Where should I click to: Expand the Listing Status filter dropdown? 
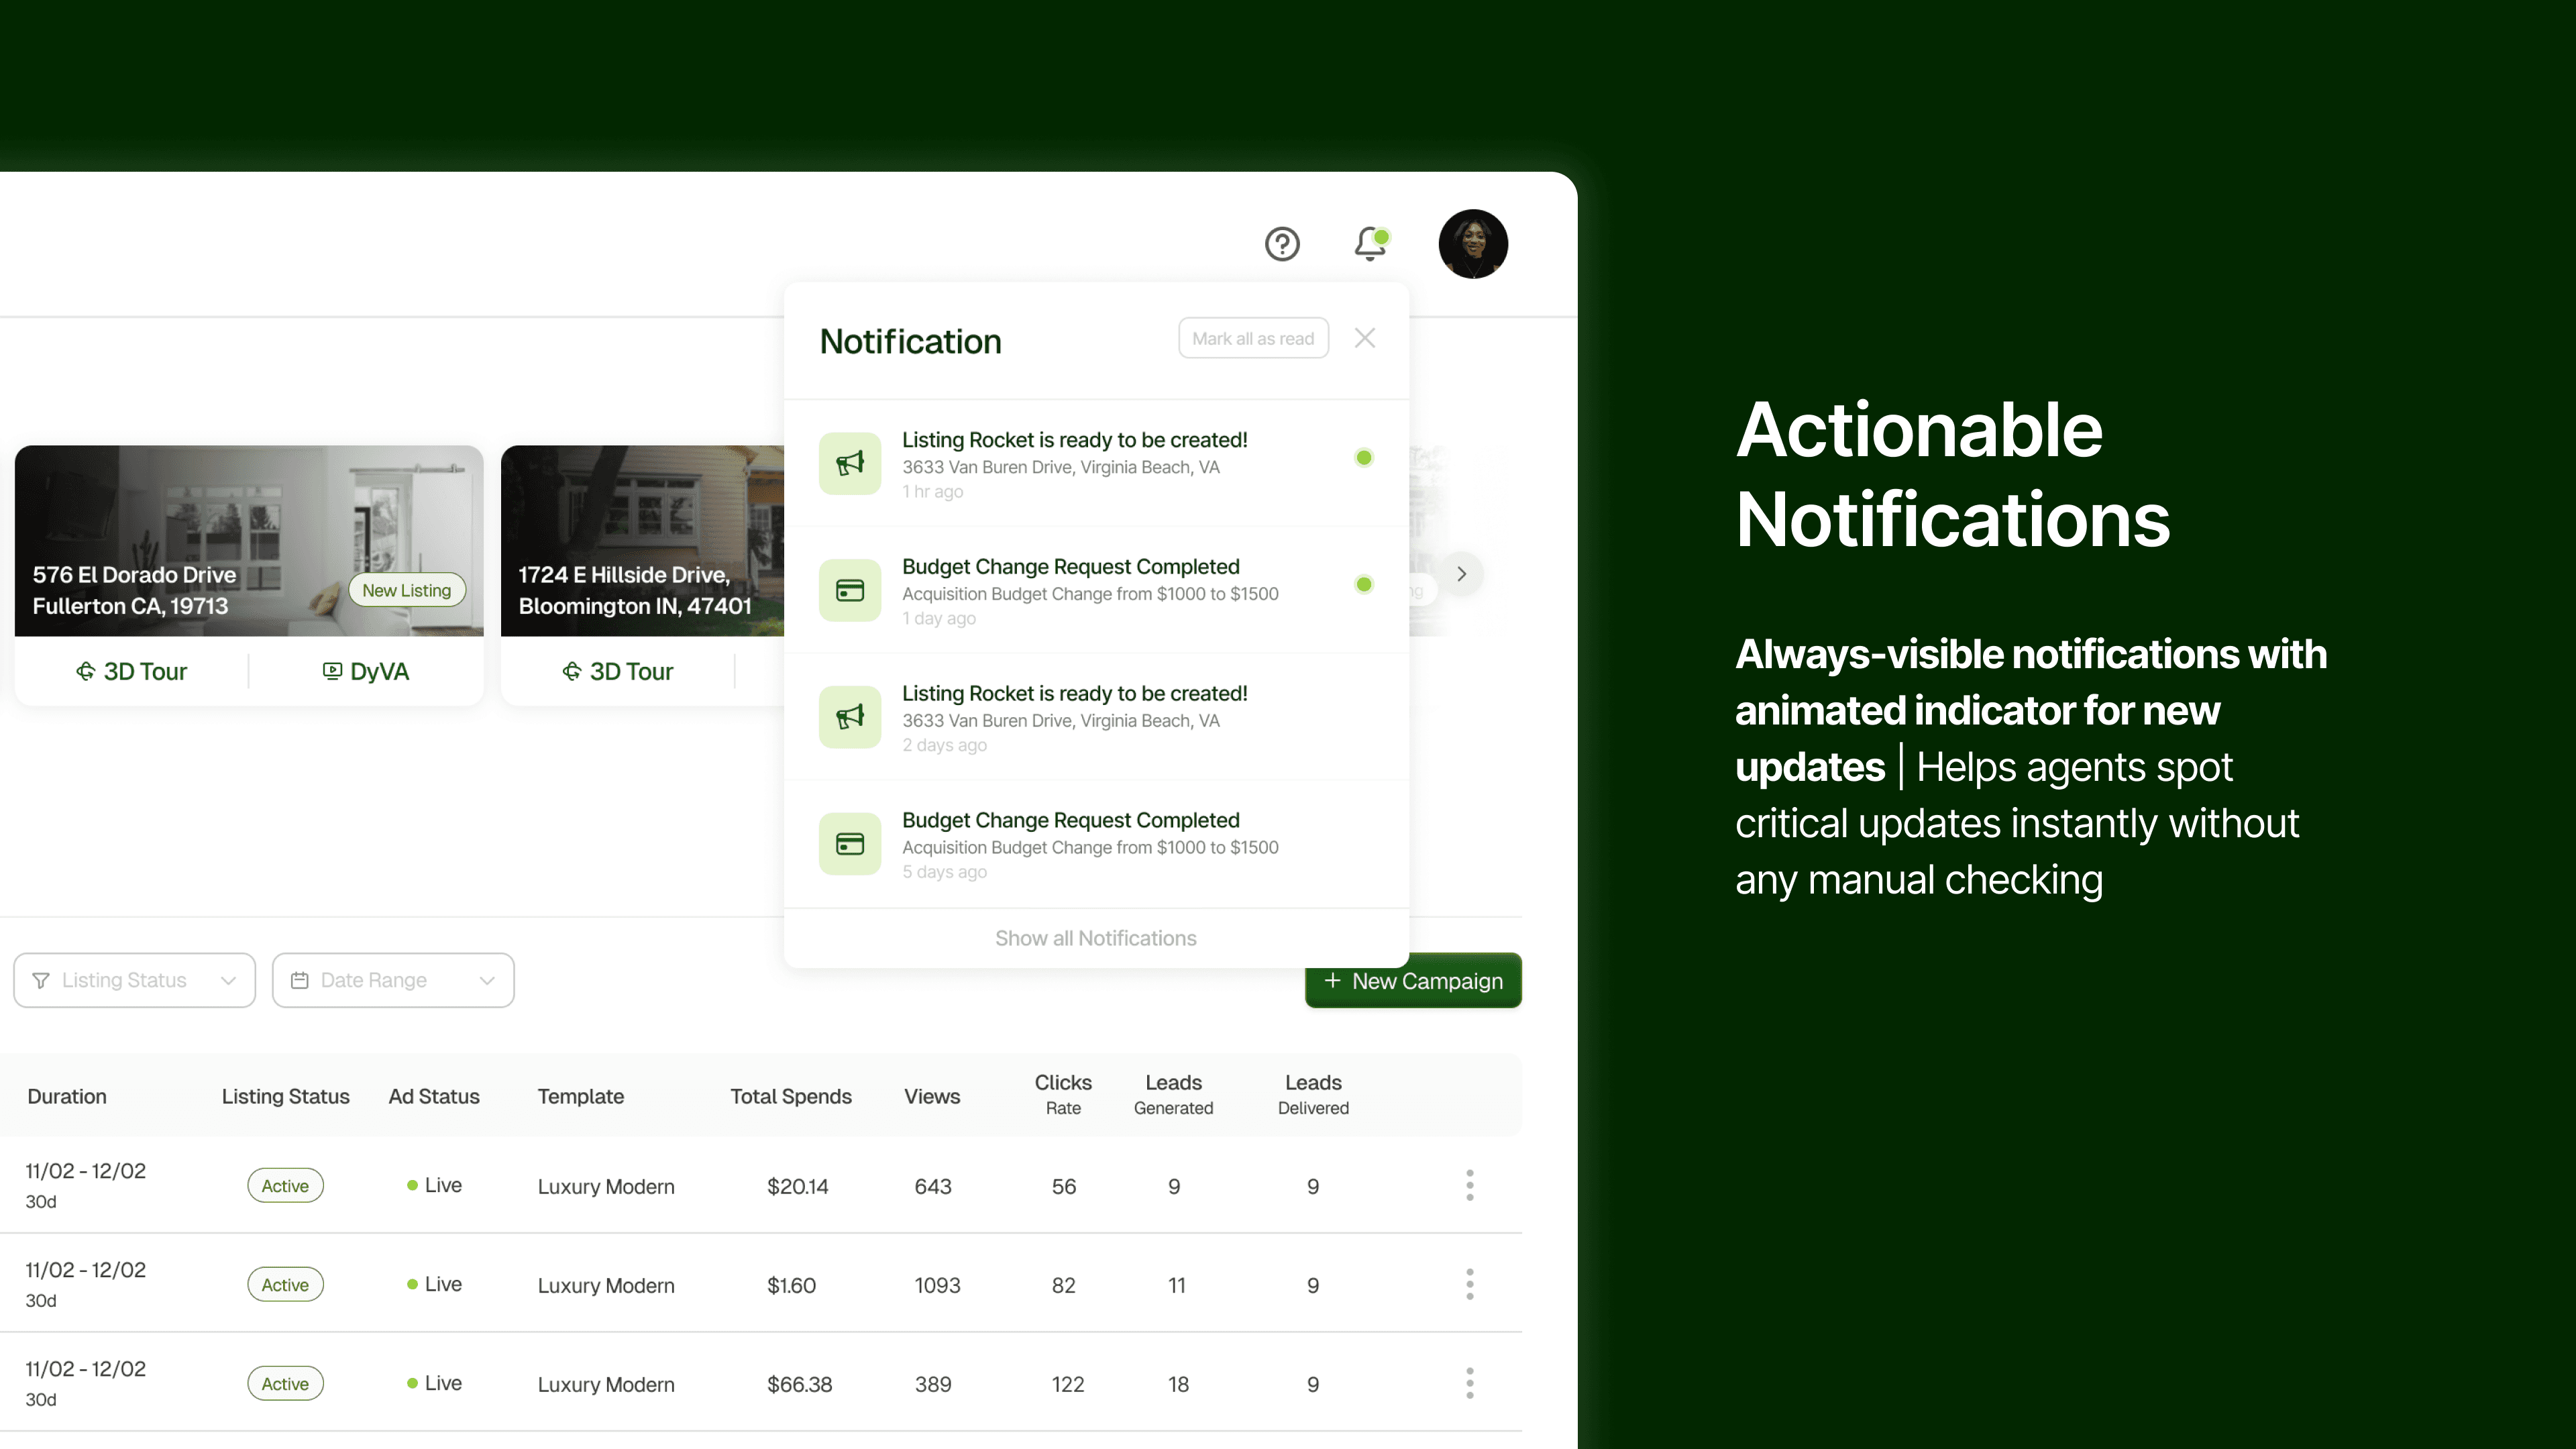point(135,980)
